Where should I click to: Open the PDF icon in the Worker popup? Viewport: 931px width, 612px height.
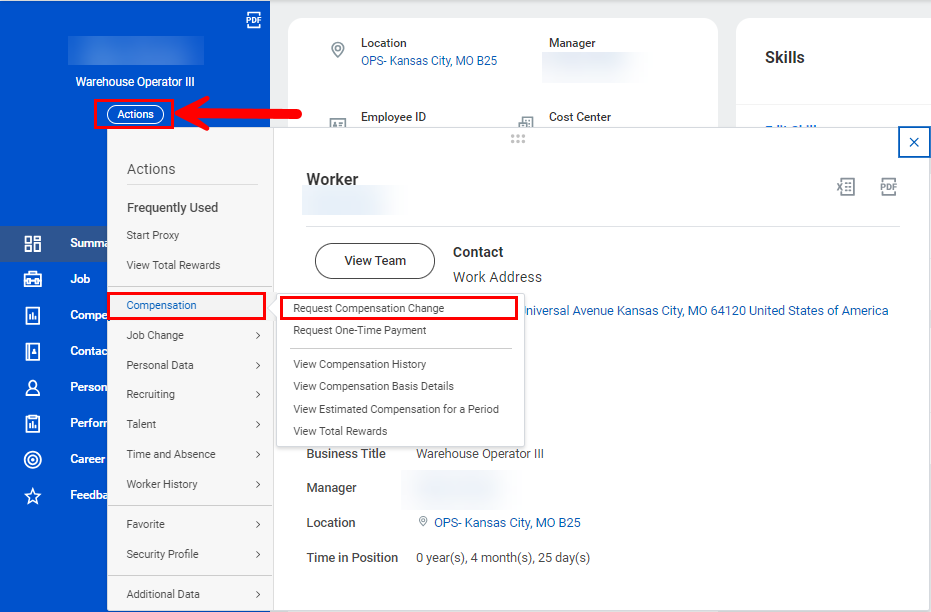[x=888, y=187]
